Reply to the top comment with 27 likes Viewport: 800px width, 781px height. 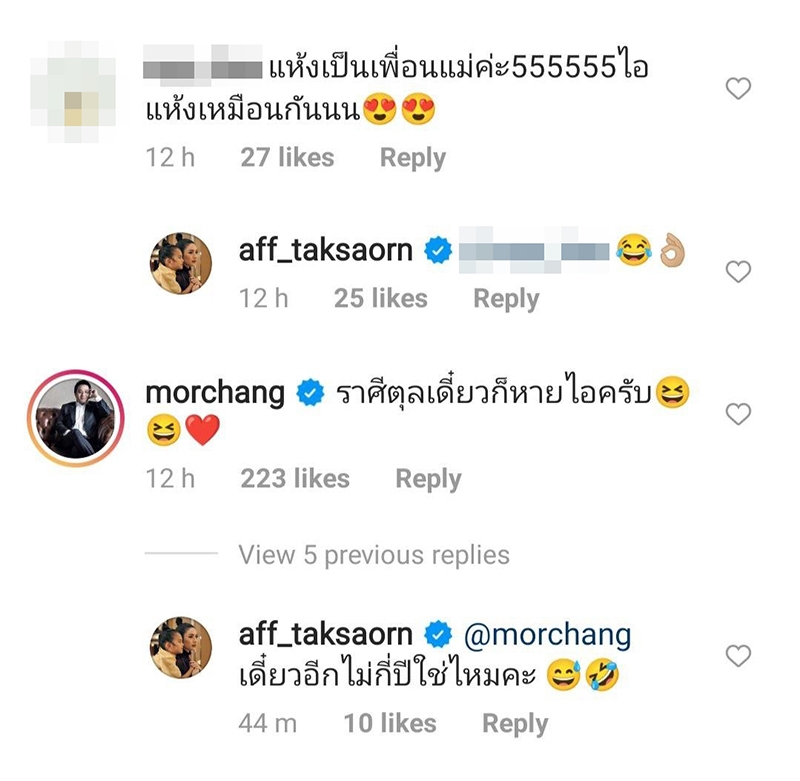point(413,158)
